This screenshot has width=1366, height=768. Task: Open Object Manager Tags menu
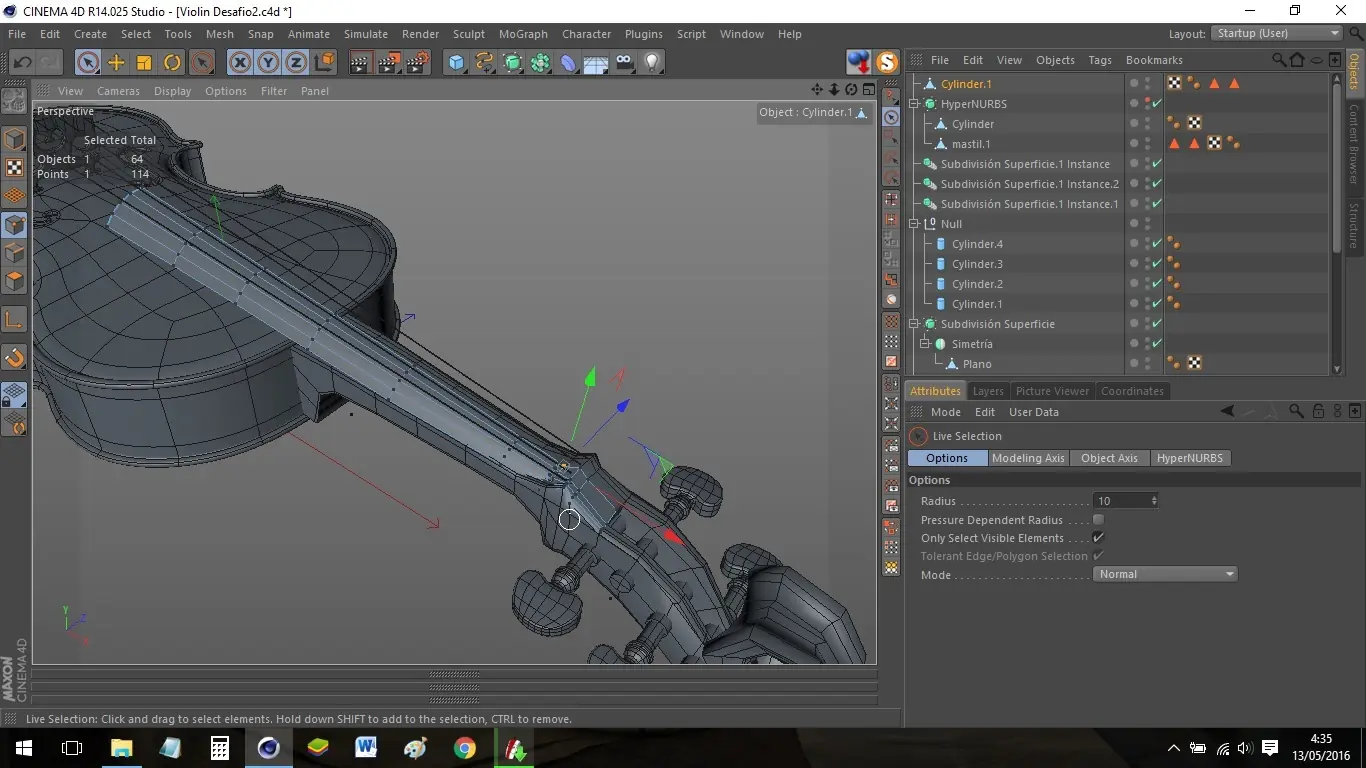pyautogui.click(x=1100, y=60)
